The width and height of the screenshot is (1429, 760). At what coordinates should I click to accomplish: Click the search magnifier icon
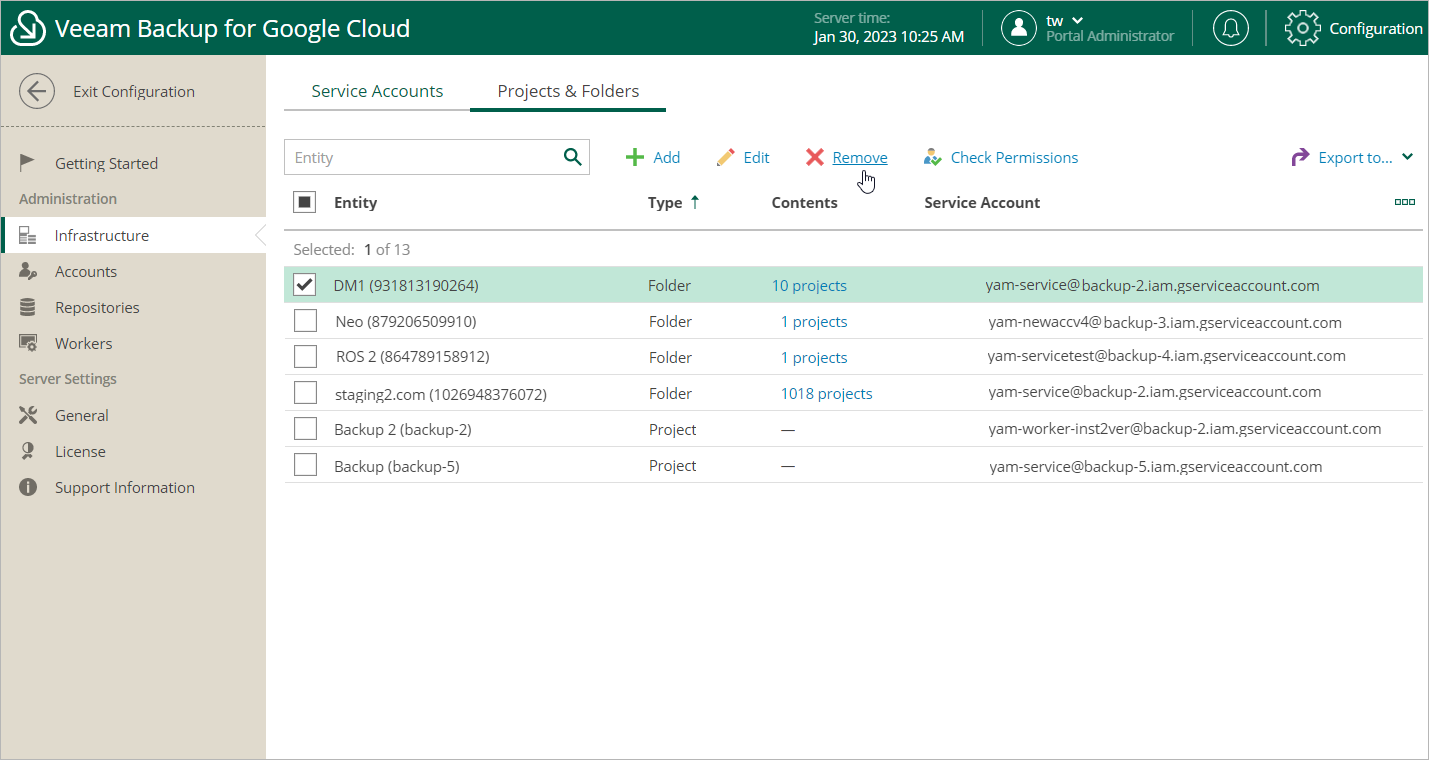click(572, 157)
